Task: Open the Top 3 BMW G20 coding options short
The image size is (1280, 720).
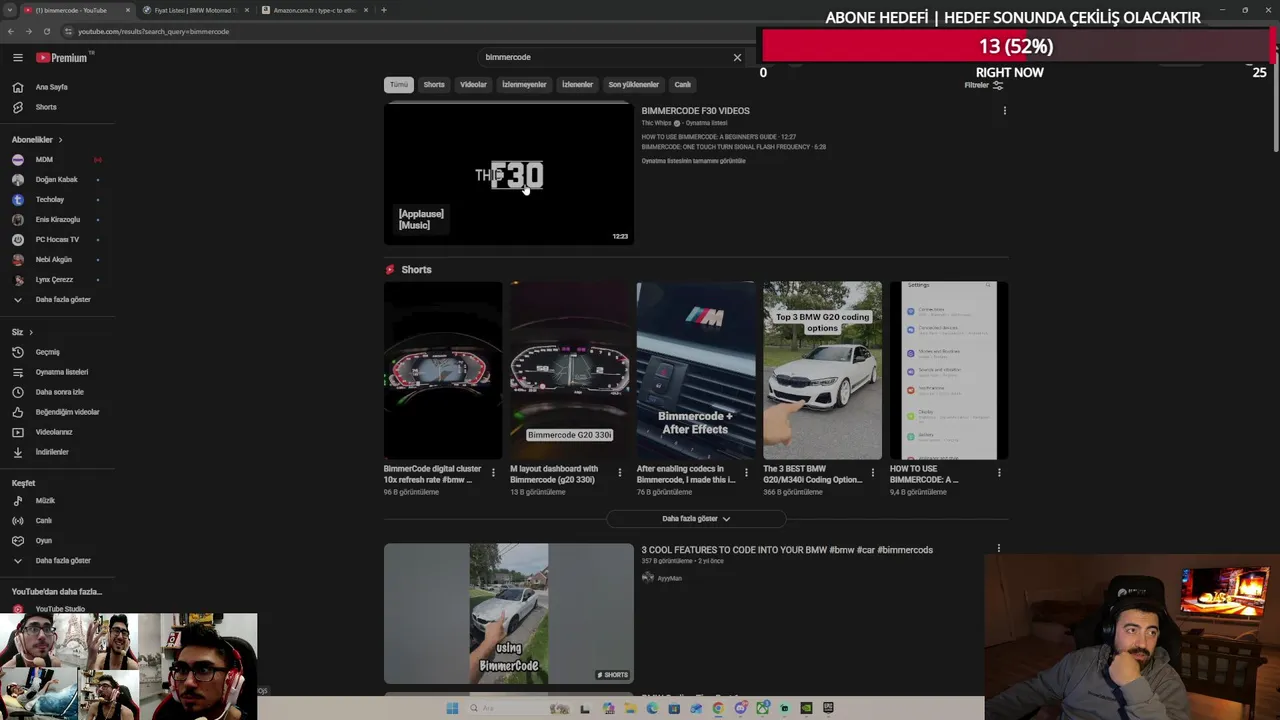Action: click(822, 370)
